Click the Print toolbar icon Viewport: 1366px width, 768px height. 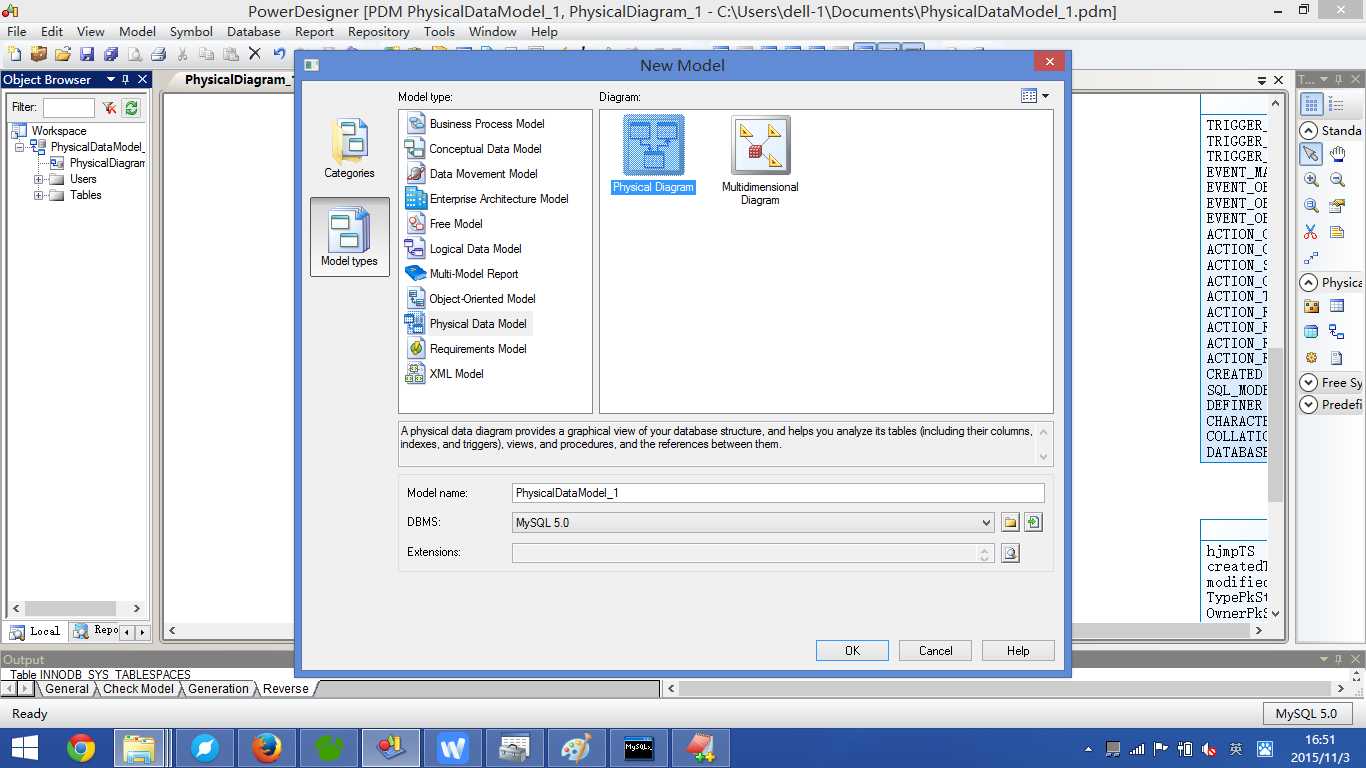157,54
